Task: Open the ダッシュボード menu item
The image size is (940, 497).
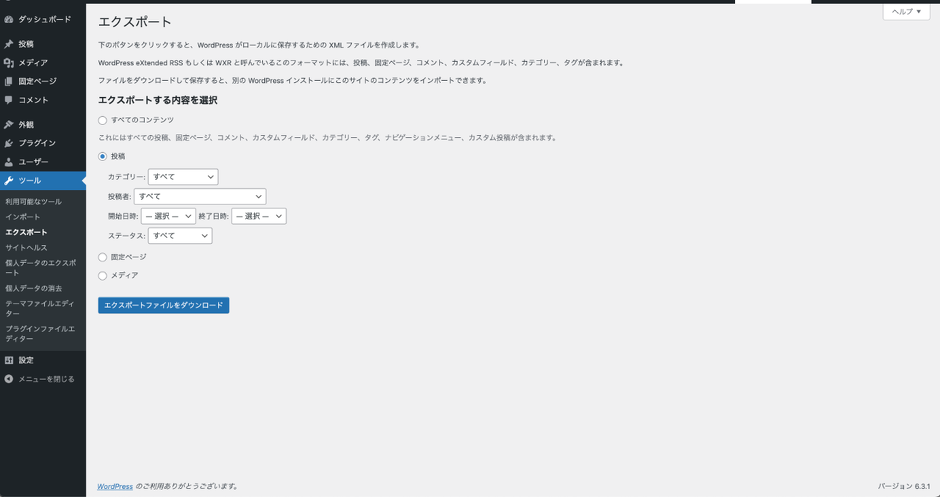Action: tap(43, 20)
